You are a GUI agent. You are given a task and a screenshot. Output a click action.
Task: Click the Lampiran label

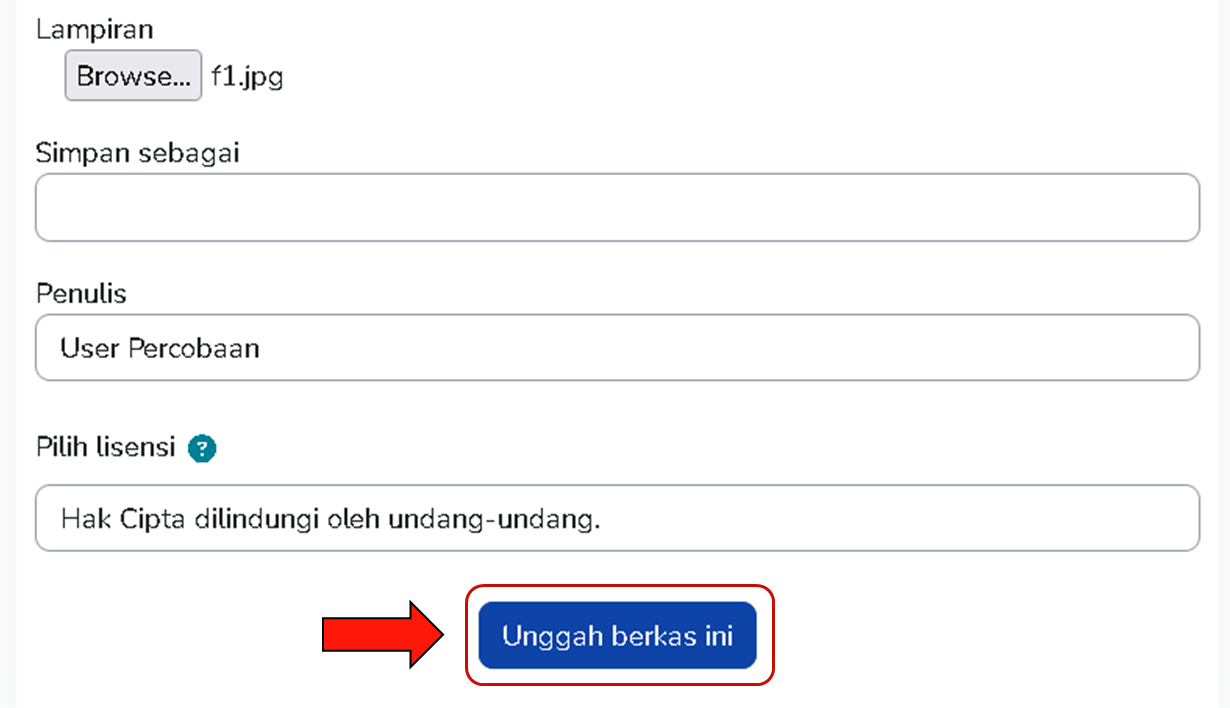click(x=95, y=29)
